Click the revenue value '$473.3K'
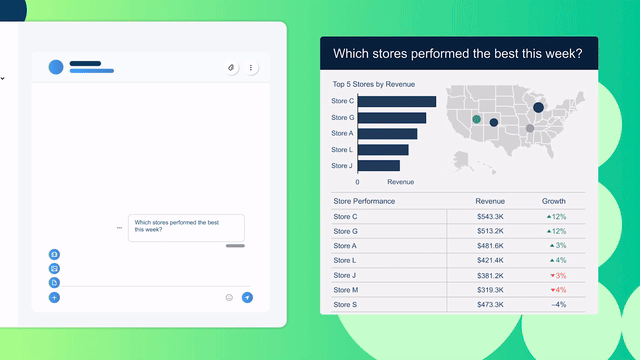The height and width of the screenshot is (360, 640). pyautogui.click(x=490, y=305)
